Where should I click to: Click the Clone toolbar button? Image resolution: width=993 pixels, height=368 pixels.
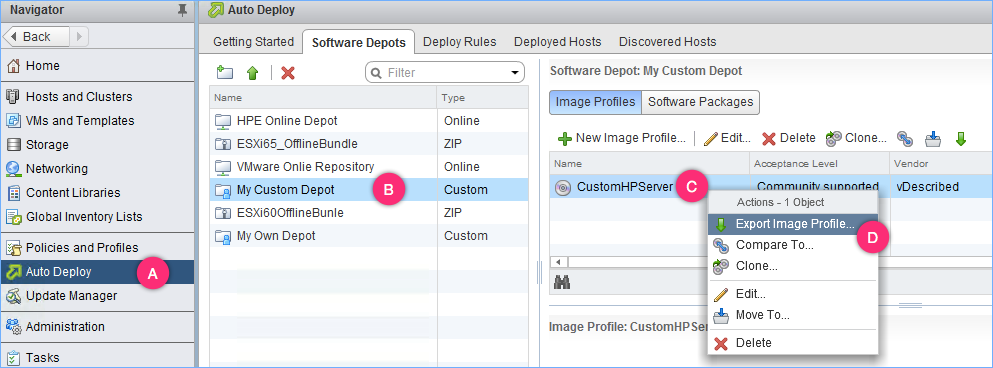click(857, 138)
